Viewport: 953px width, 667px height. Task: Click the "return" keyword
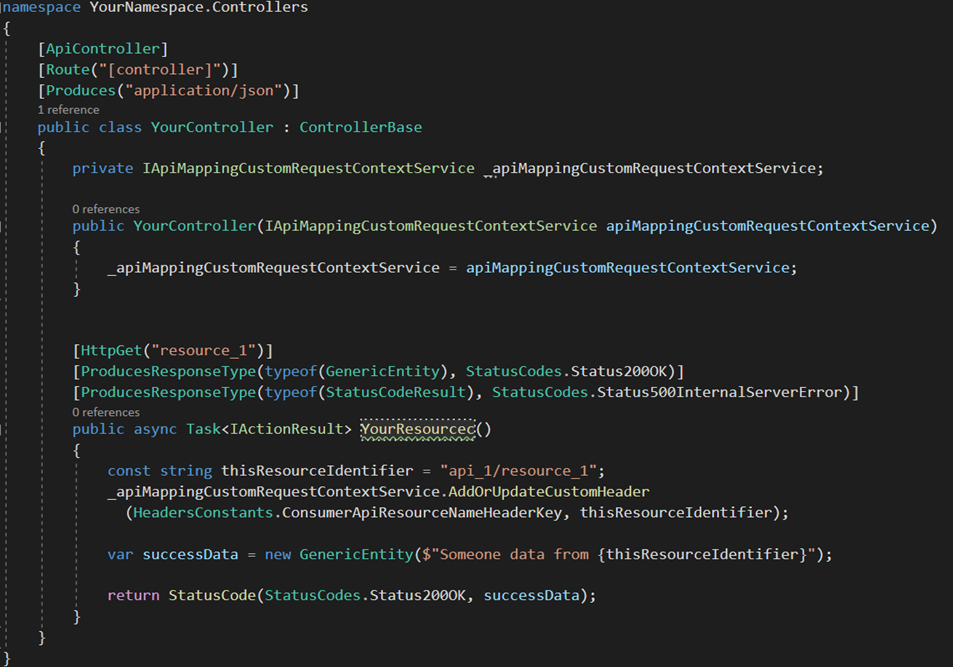(x=133, y=596)
